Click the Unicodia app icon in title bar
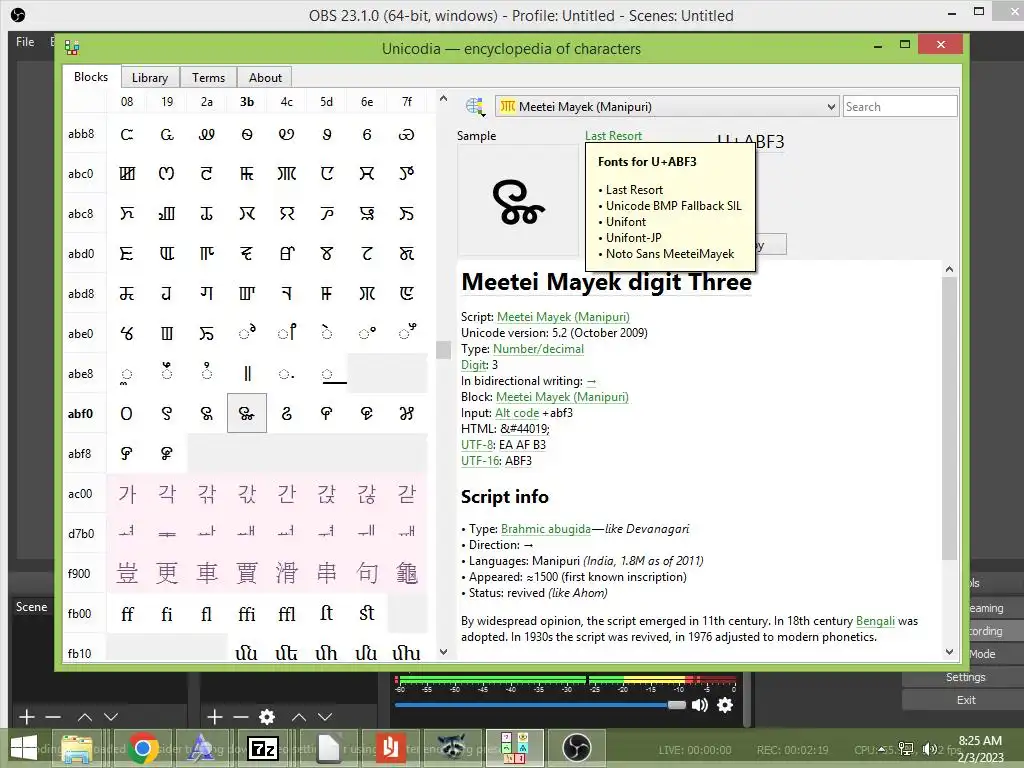Viewport: 1024px width, 768px height. point(72,48)
